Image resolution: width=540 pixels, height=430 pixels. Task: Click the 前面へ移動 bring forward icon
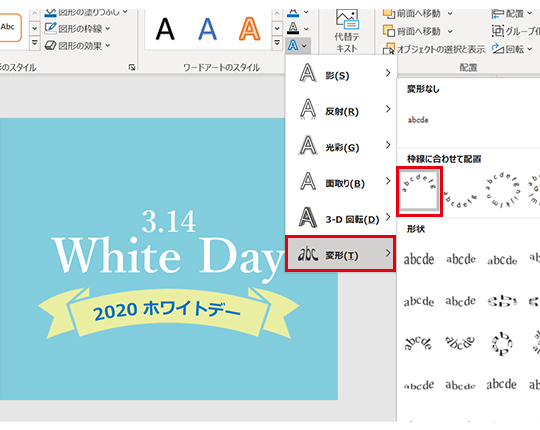point(388,14)
